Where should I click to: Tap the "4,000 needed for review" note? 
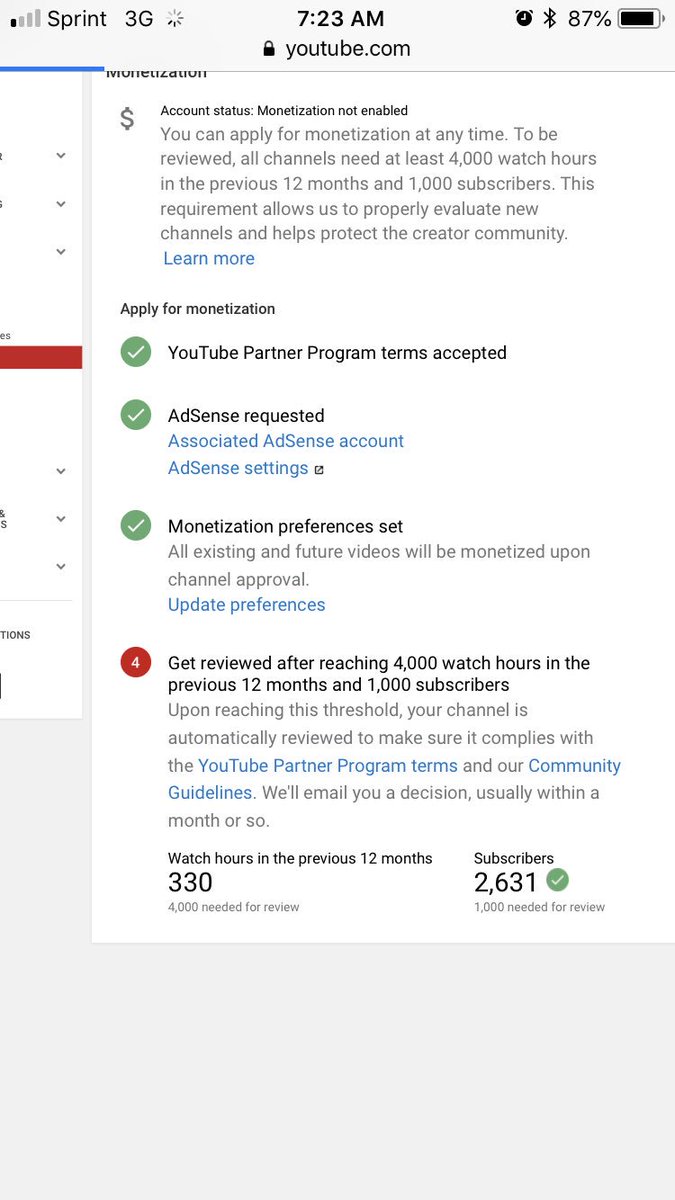pos(233,907)
